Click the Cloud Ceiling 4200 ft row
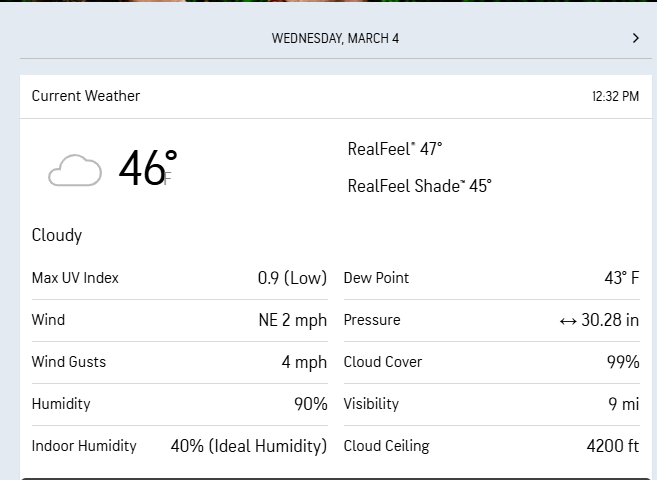Screen dimensions: 657x480 pos(491,446)
